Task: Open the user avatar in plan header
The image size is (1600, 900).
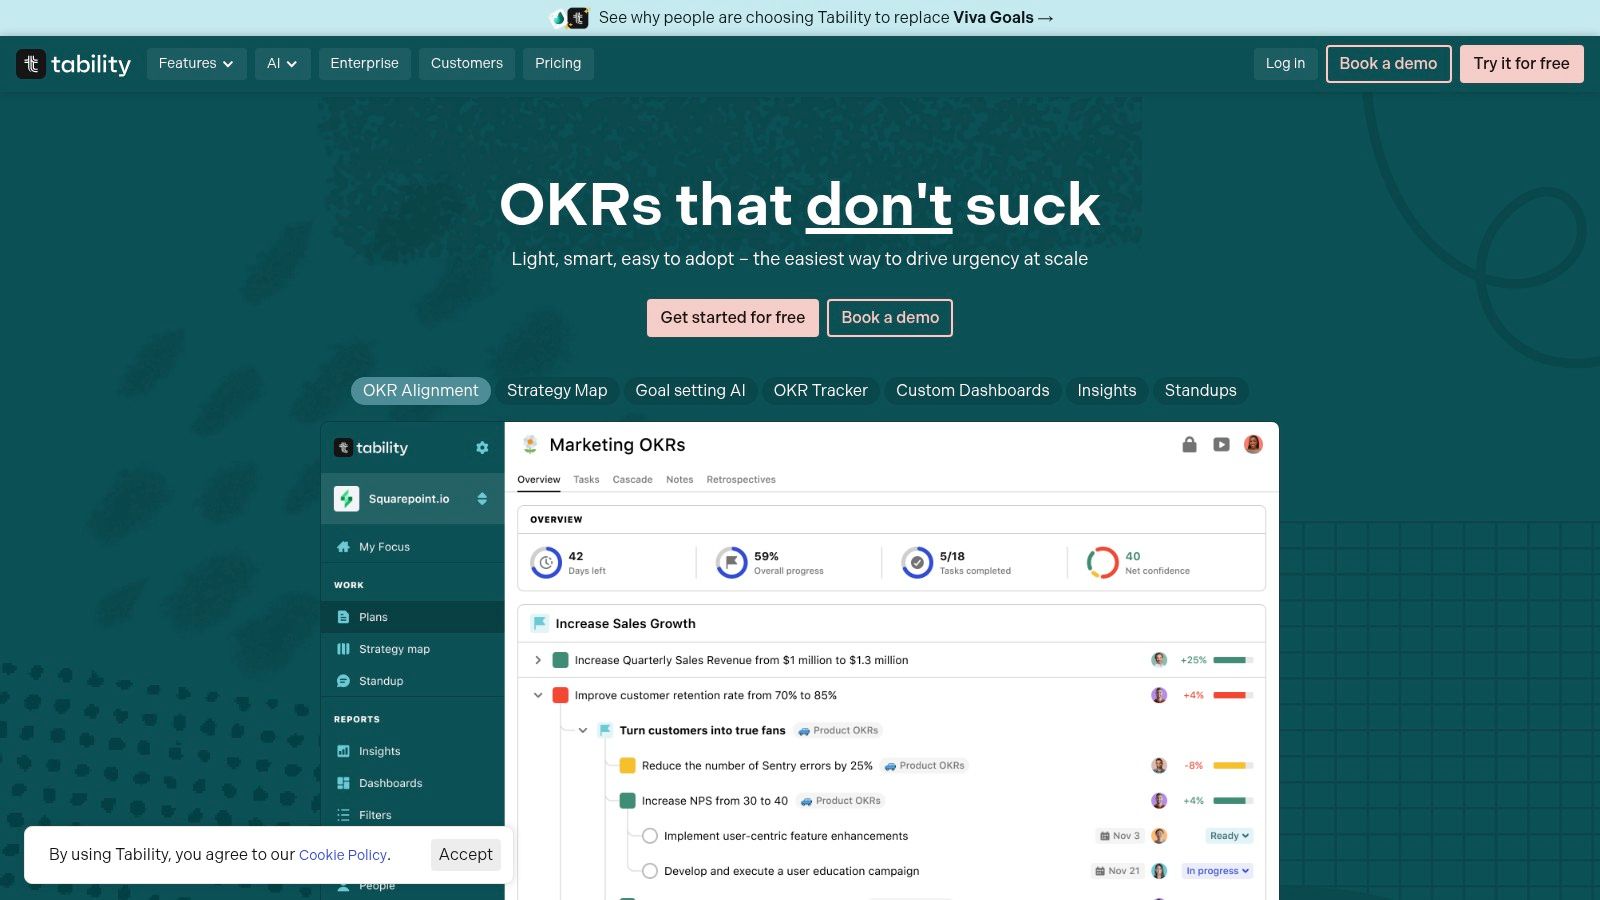Action: pyautogui.click(x=1253, y=444)
